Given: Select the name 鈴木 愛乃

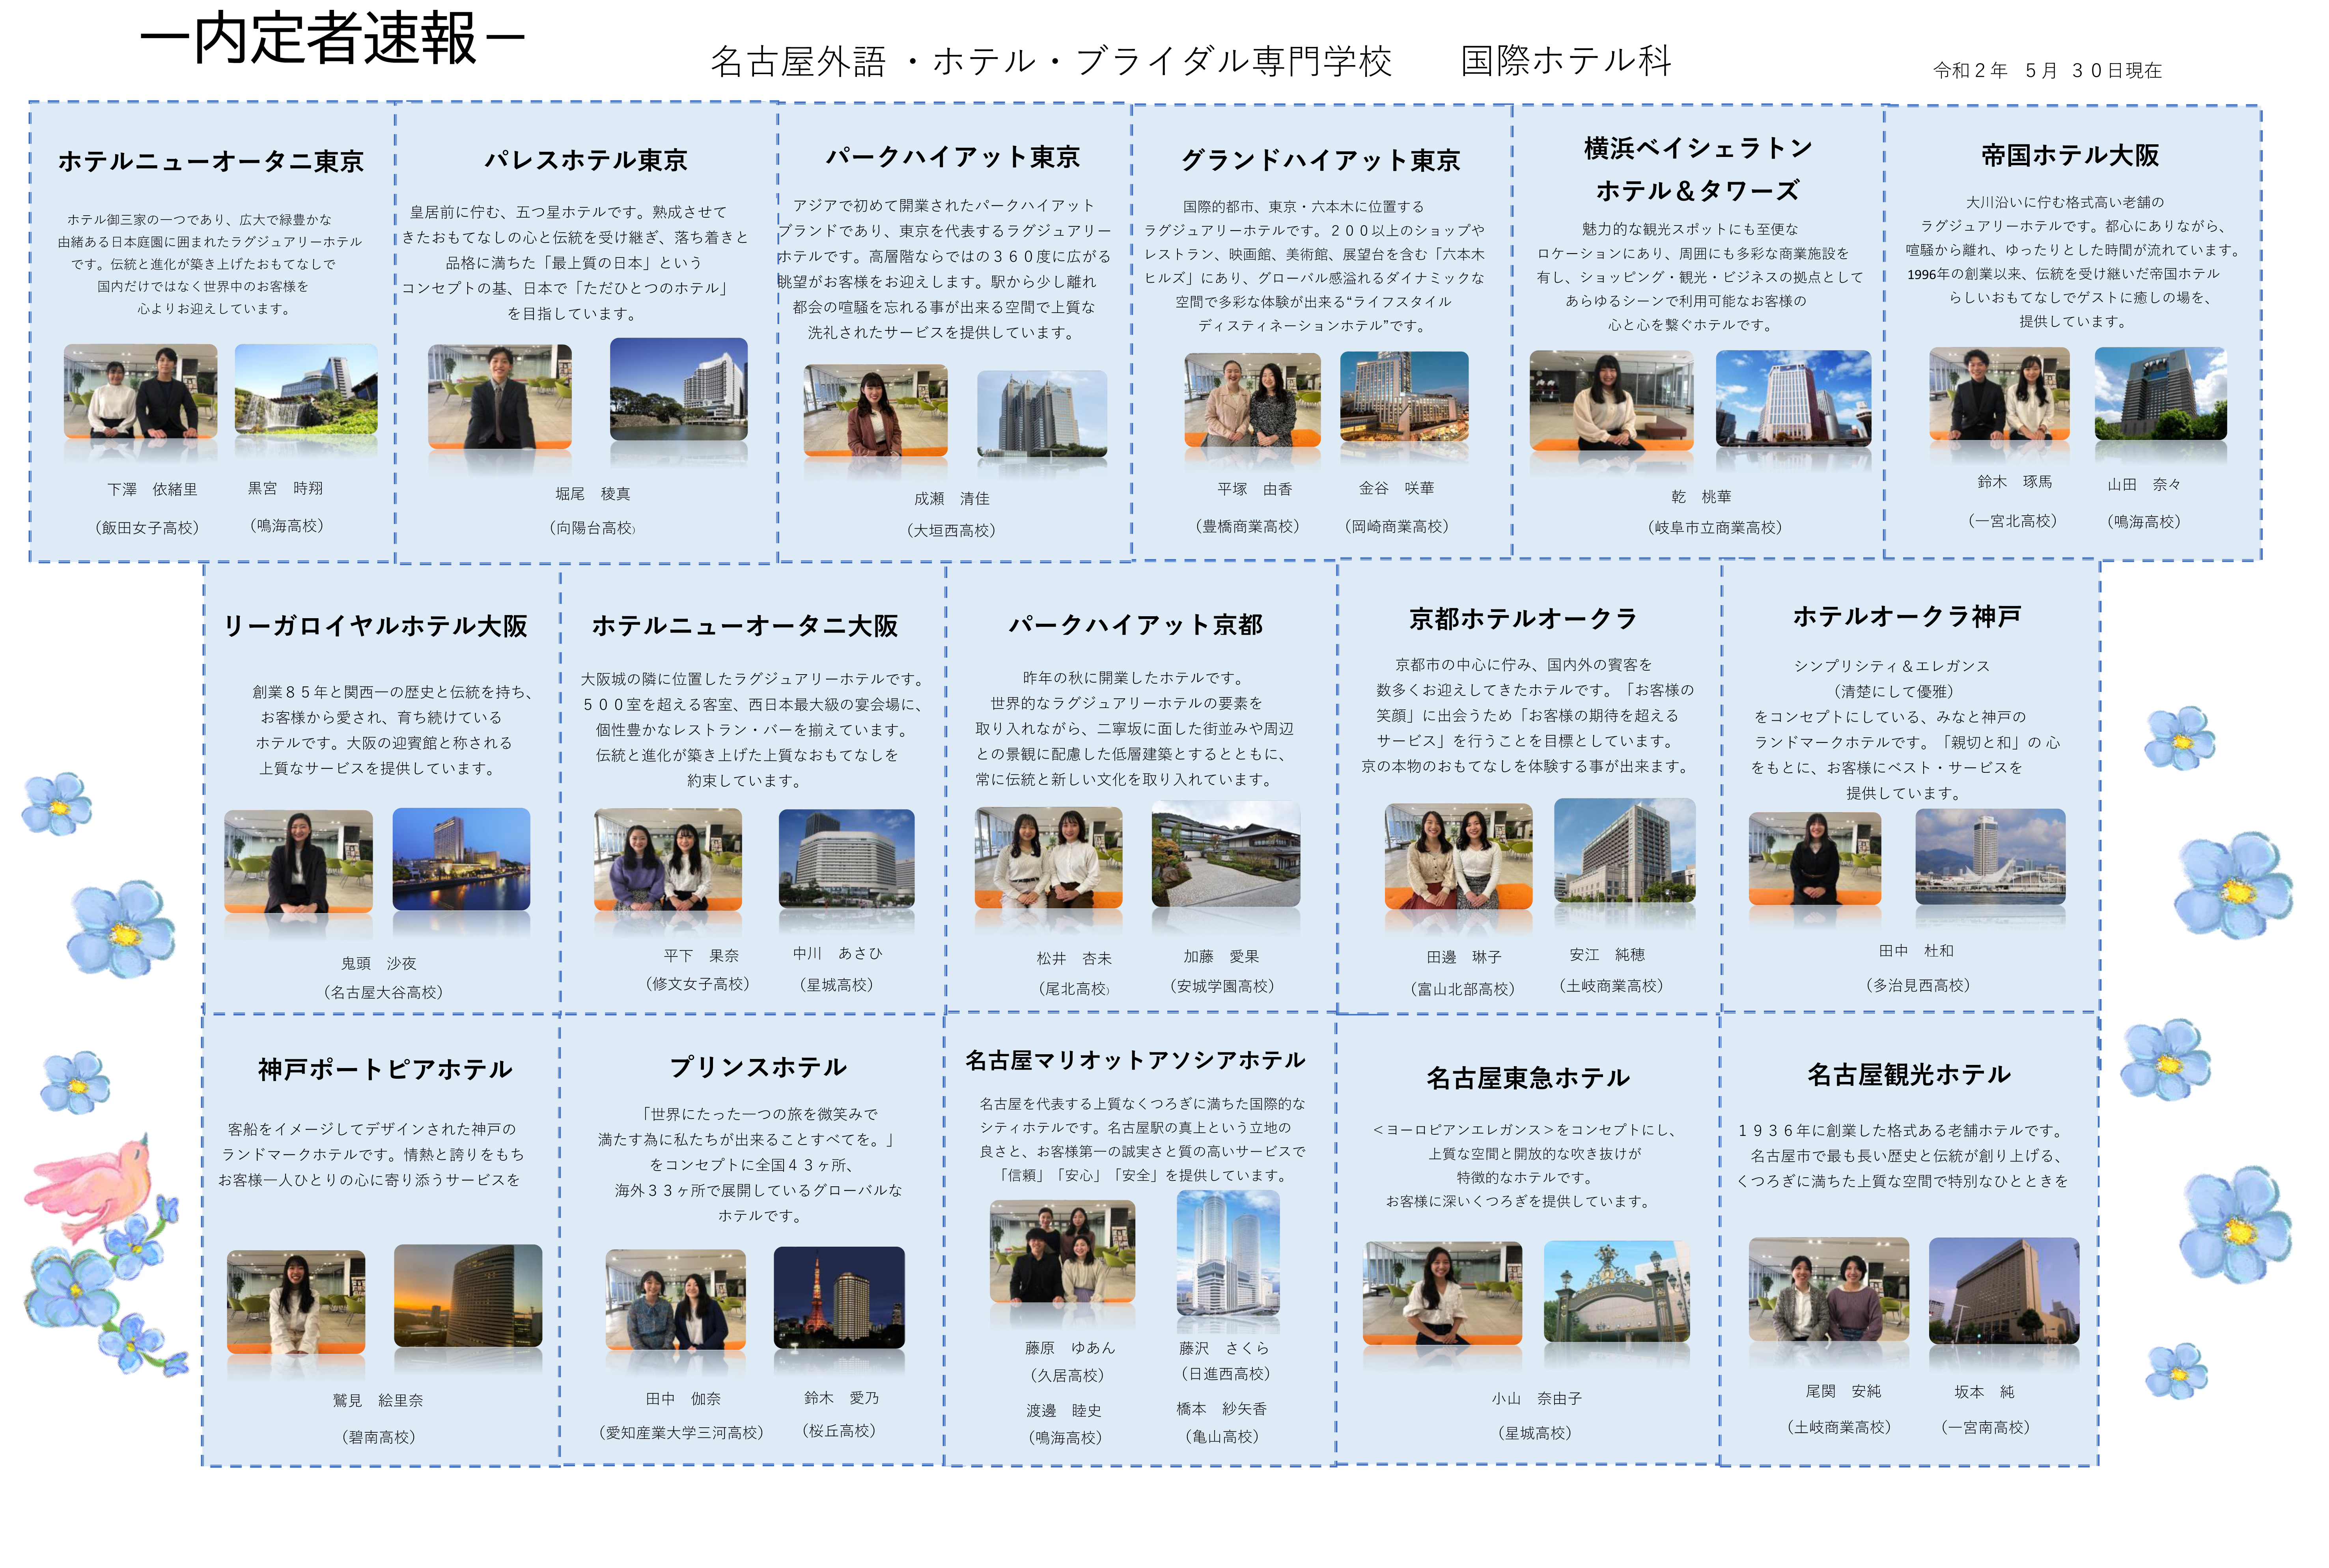Looking at the screenshot, I should pyautogui.click(x=841, y=1398).
